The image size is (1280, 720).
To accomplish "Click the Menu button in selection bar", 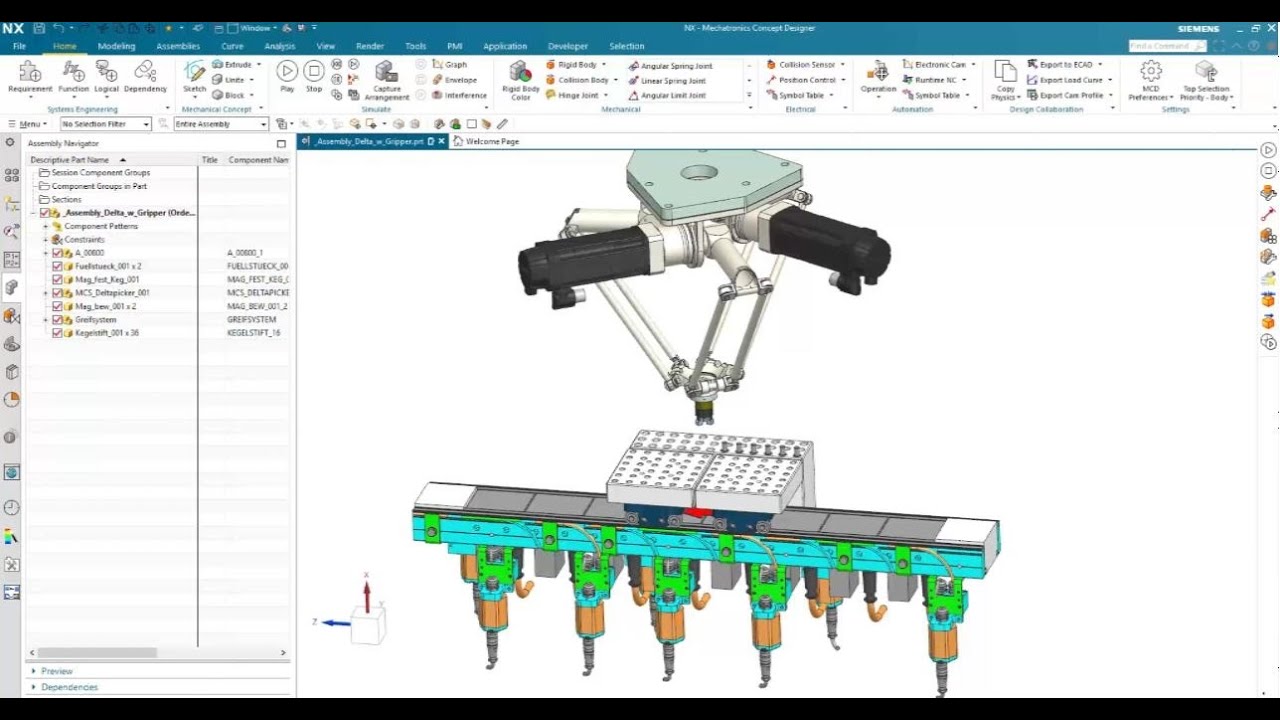I will click(x=28, y=124).
